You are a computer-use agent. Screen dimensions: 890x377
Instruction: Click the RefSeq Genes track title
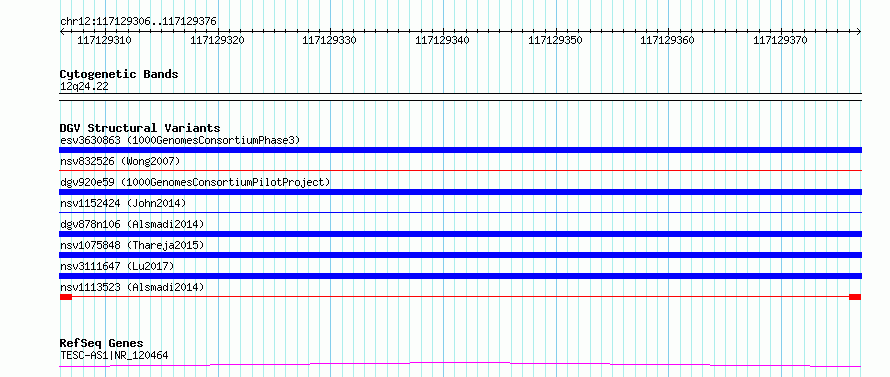(101, 344)
